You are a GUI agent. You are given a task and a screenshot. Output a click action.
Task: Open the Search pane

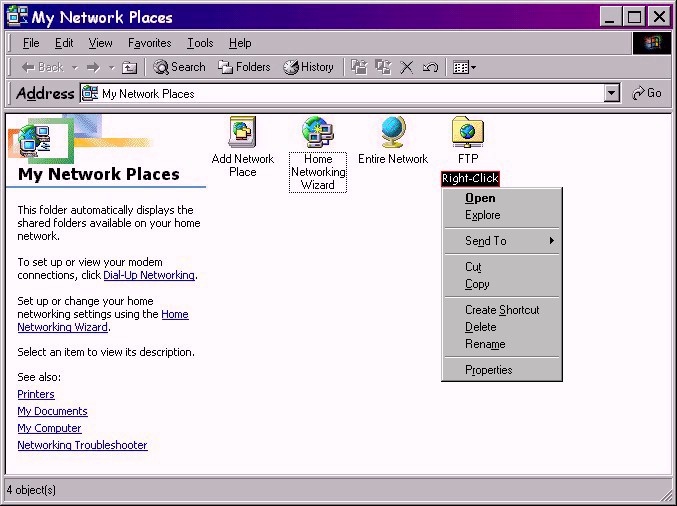point(179,67)
